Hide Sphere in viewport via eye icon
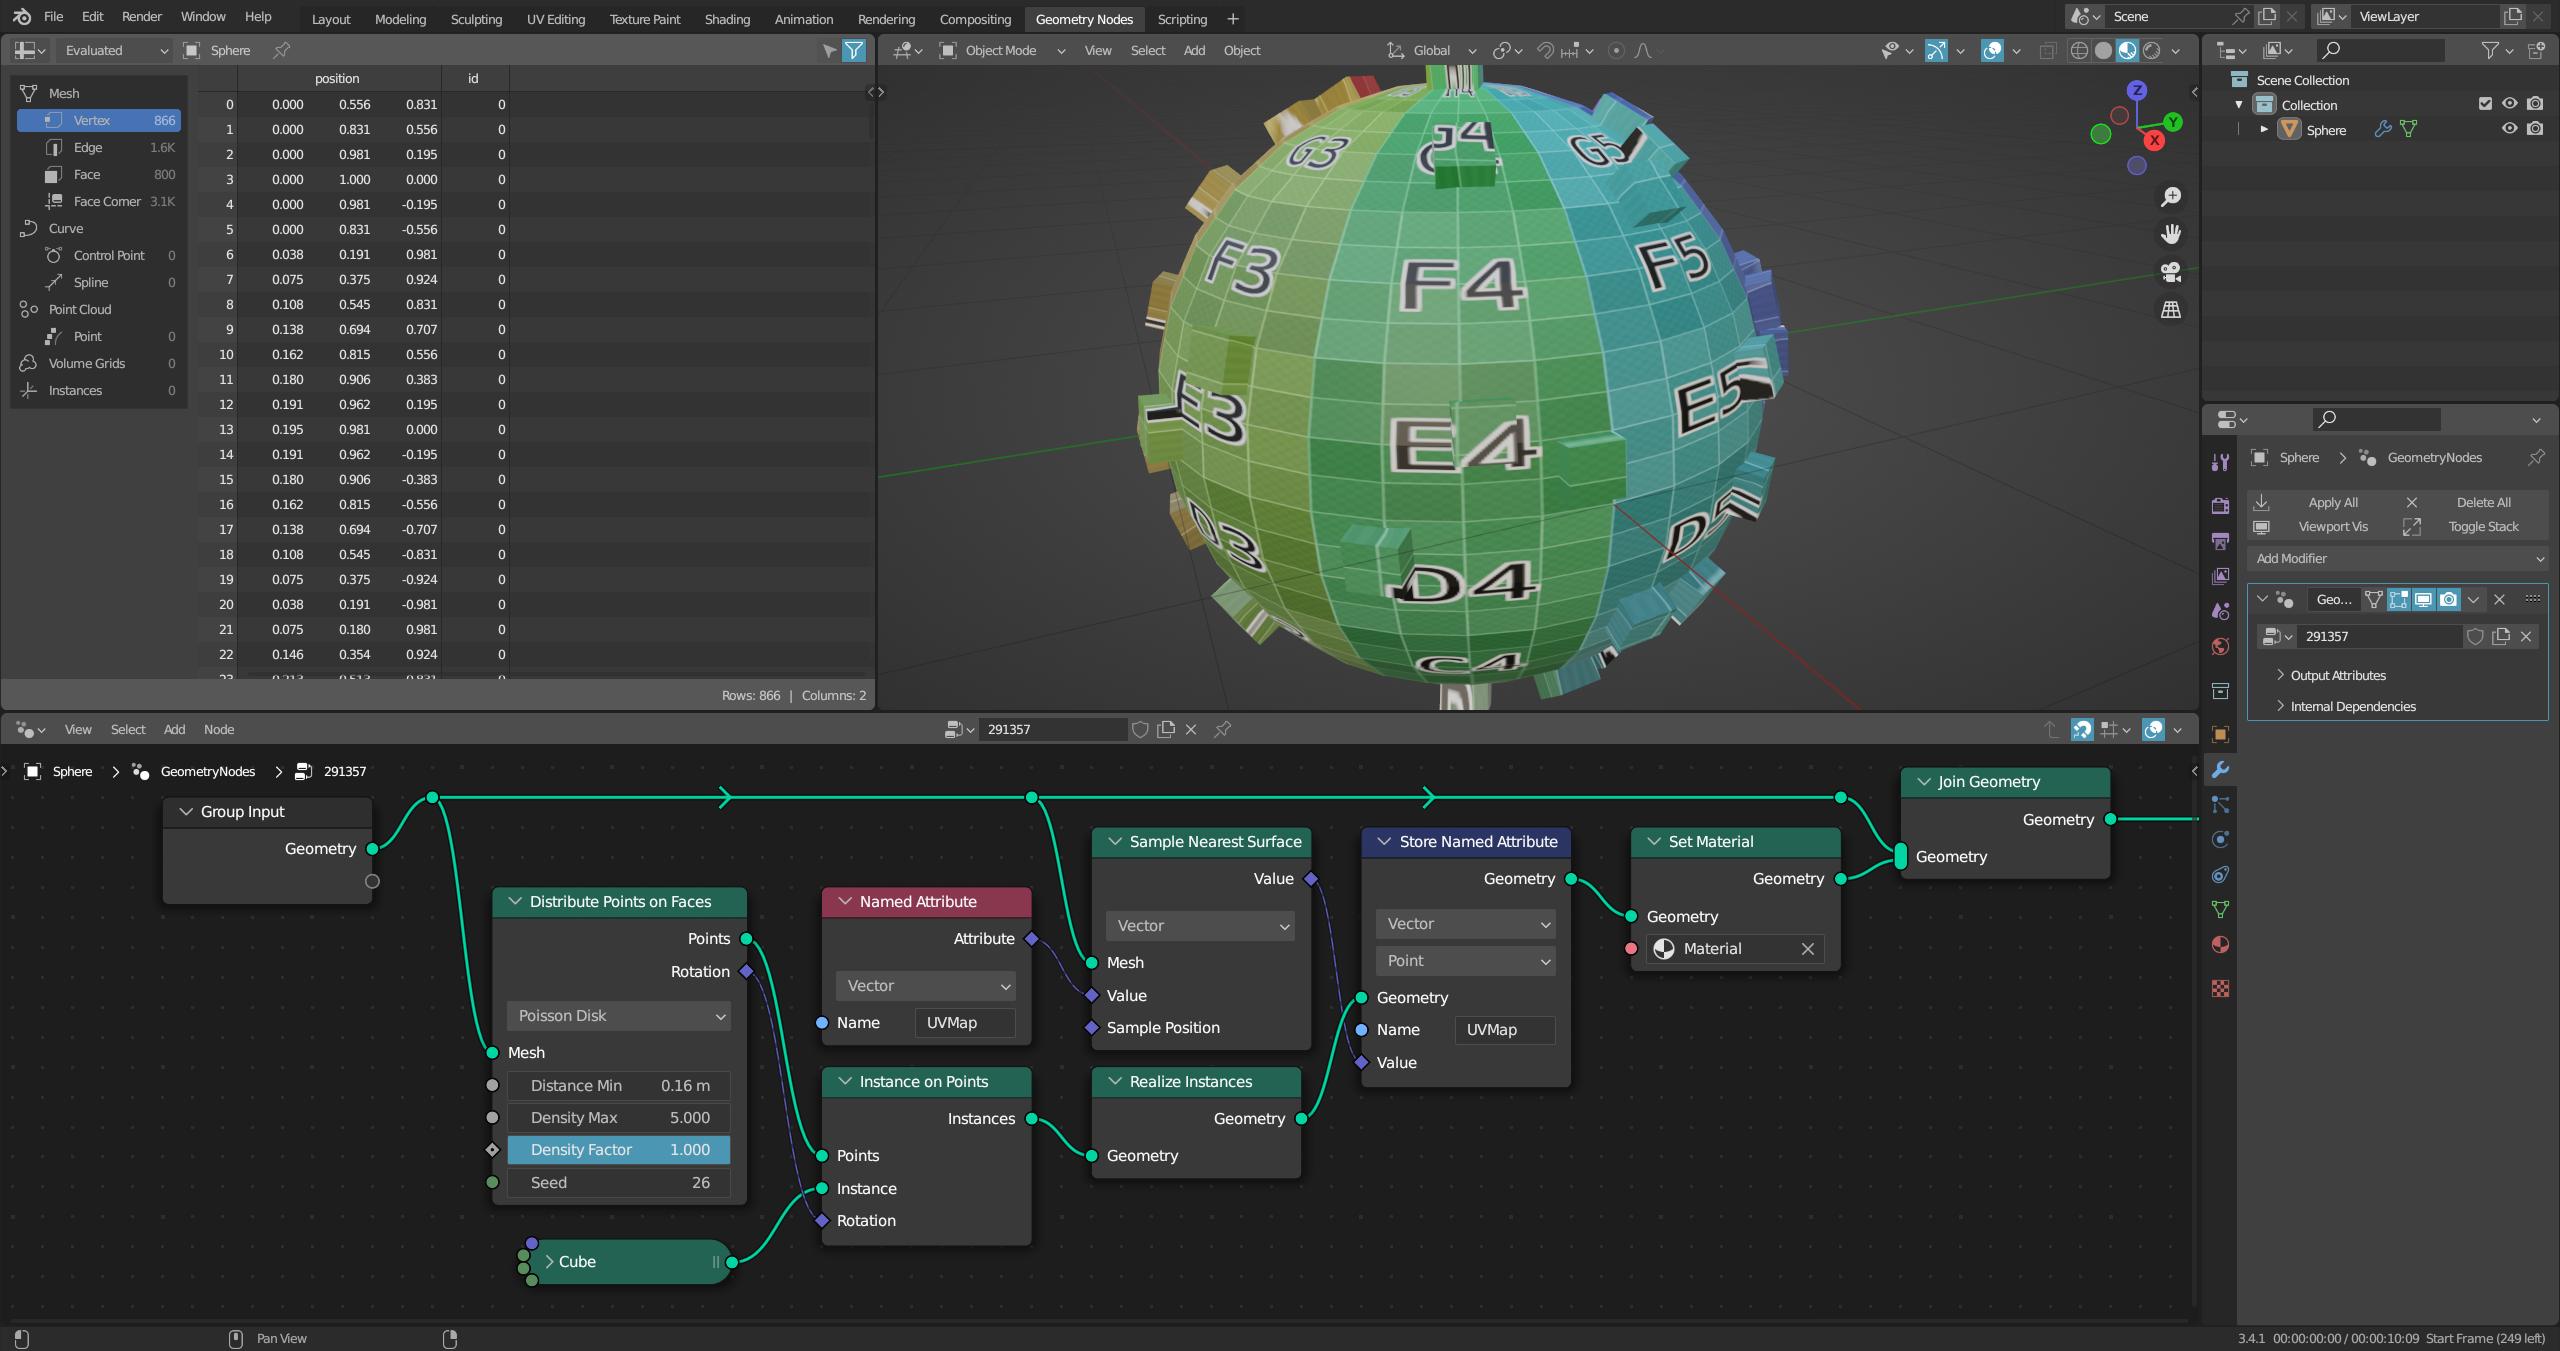Screen dimensions: 2560x1351 tap(2509, 129)
